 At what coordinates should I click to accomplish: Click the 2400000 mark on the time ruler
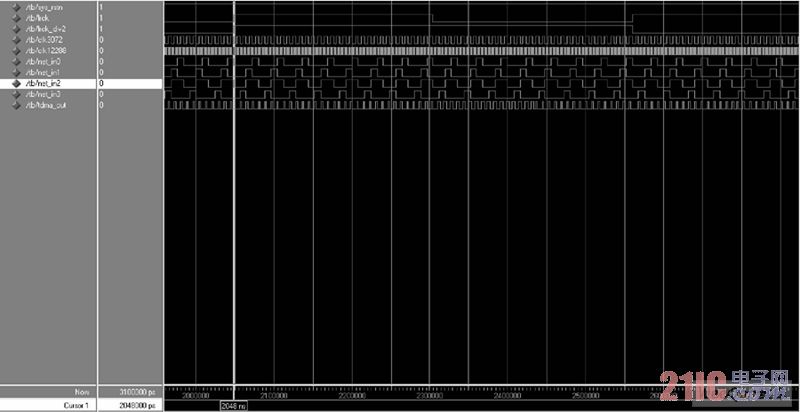[505, 395]
